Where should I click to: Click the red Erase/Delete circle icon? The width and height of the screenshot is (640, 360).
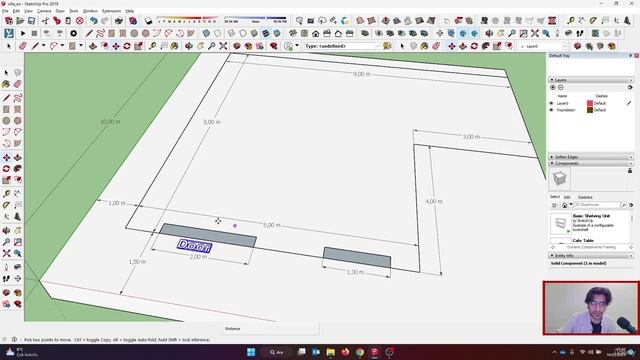(x=80, y=20)
